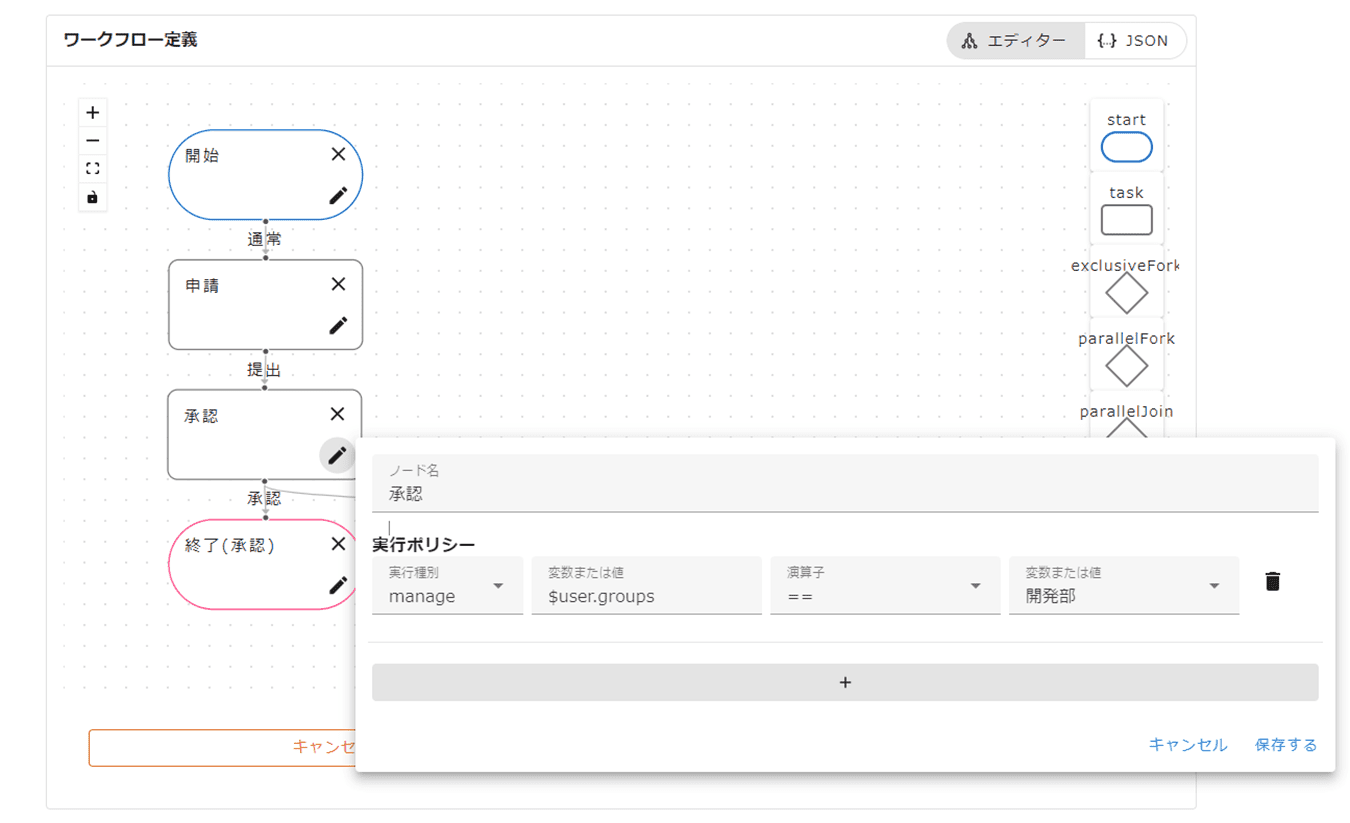
Task: Switch to the エディター tab
Action: [1015, 41]
